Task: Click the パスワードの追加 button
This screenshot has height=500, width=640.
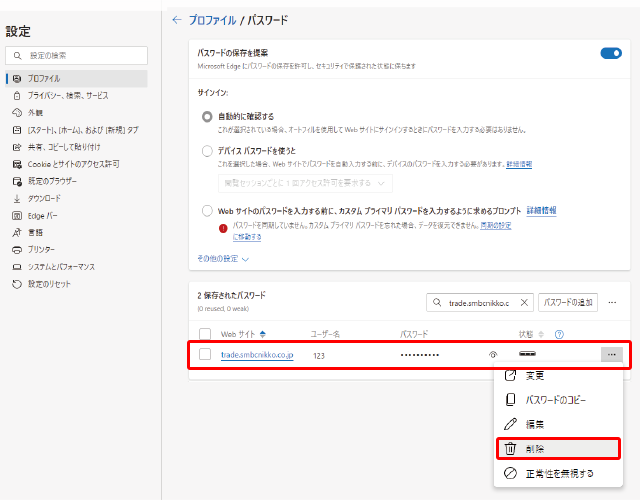Action: coord(568,302)
